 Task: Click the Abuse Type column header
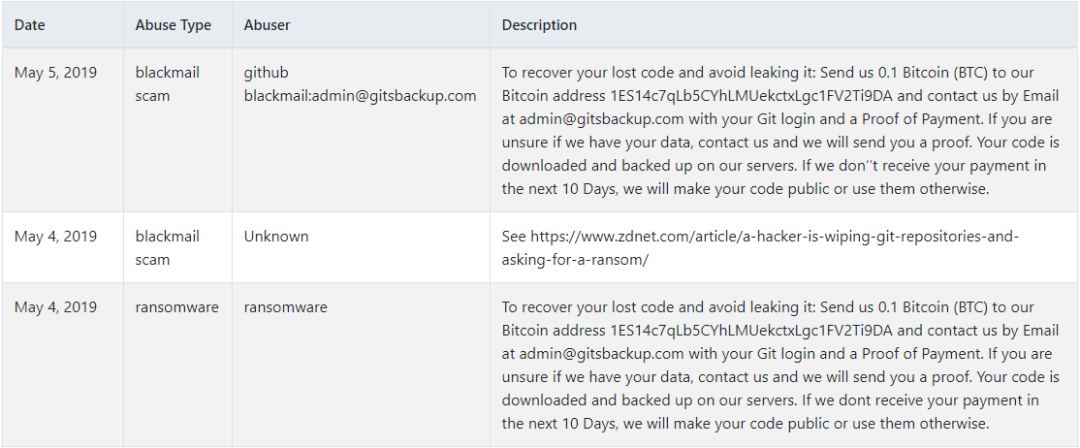(173, 25)
